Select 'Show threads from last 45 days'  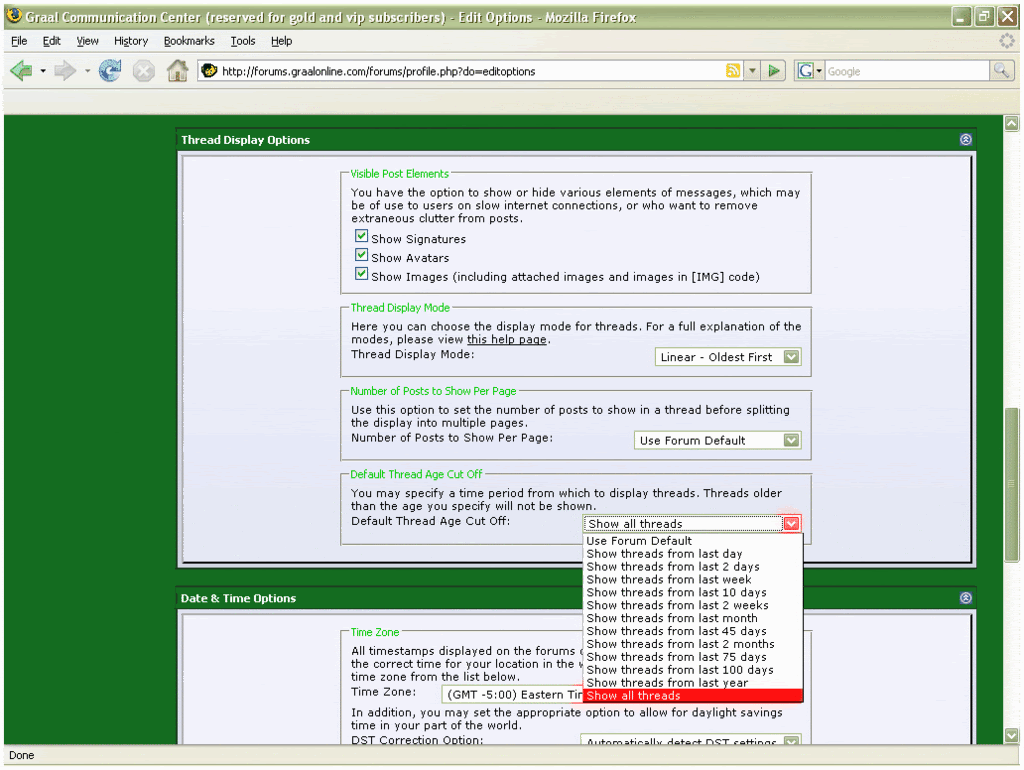[x=692, y=632]
